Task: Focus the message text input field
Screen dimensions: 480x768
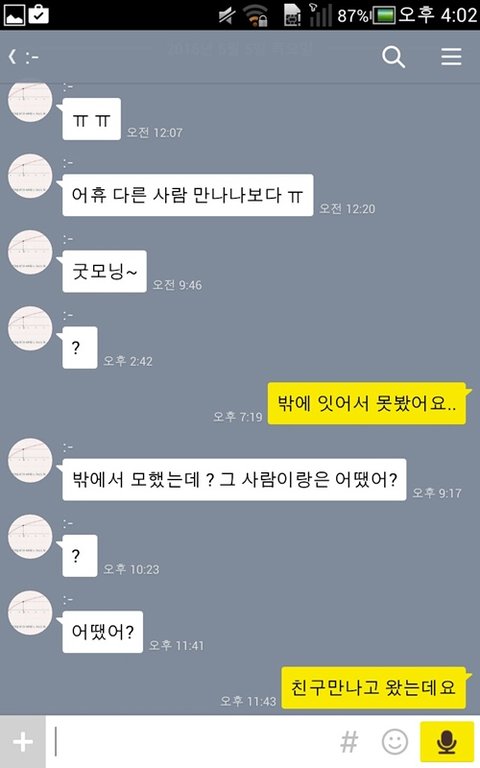Action: click(x=193, y=742)
